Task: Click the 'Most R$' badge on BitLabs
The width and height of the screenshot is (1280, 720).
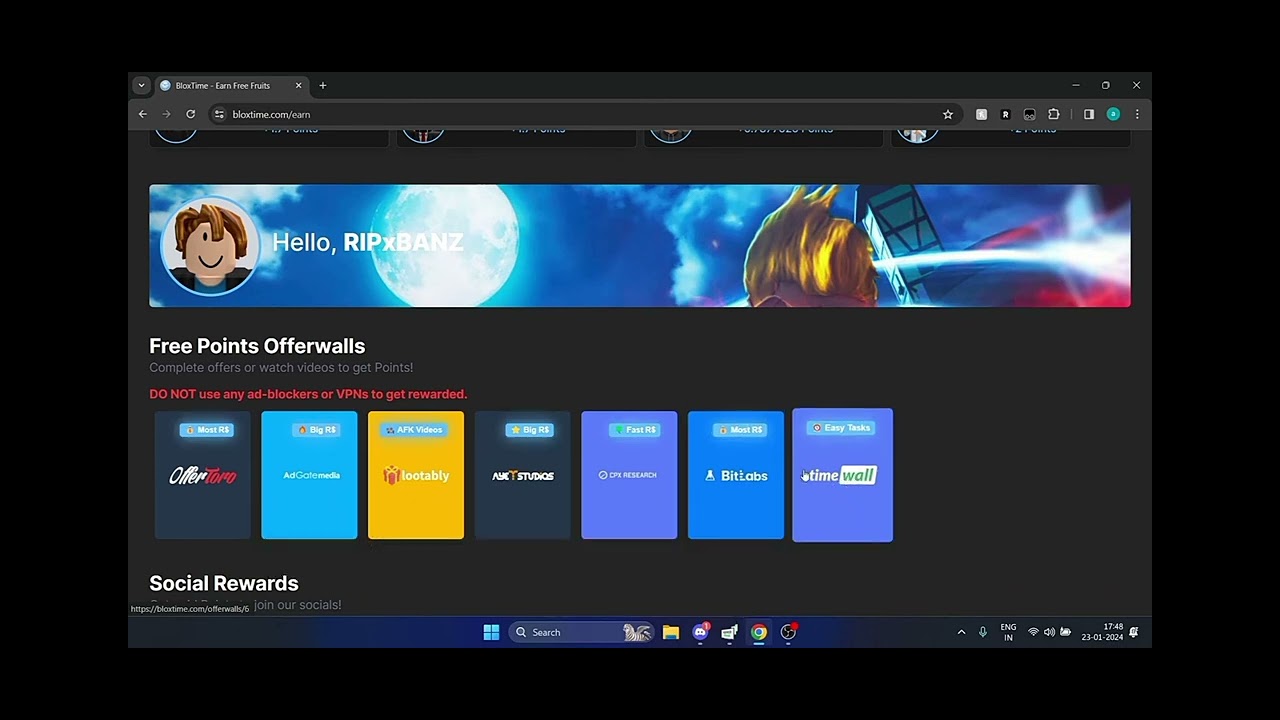Action: (740, 430)
